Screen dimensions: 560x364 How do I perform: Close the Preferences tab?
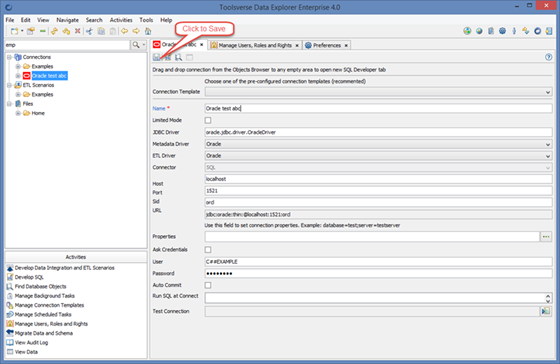346,46
